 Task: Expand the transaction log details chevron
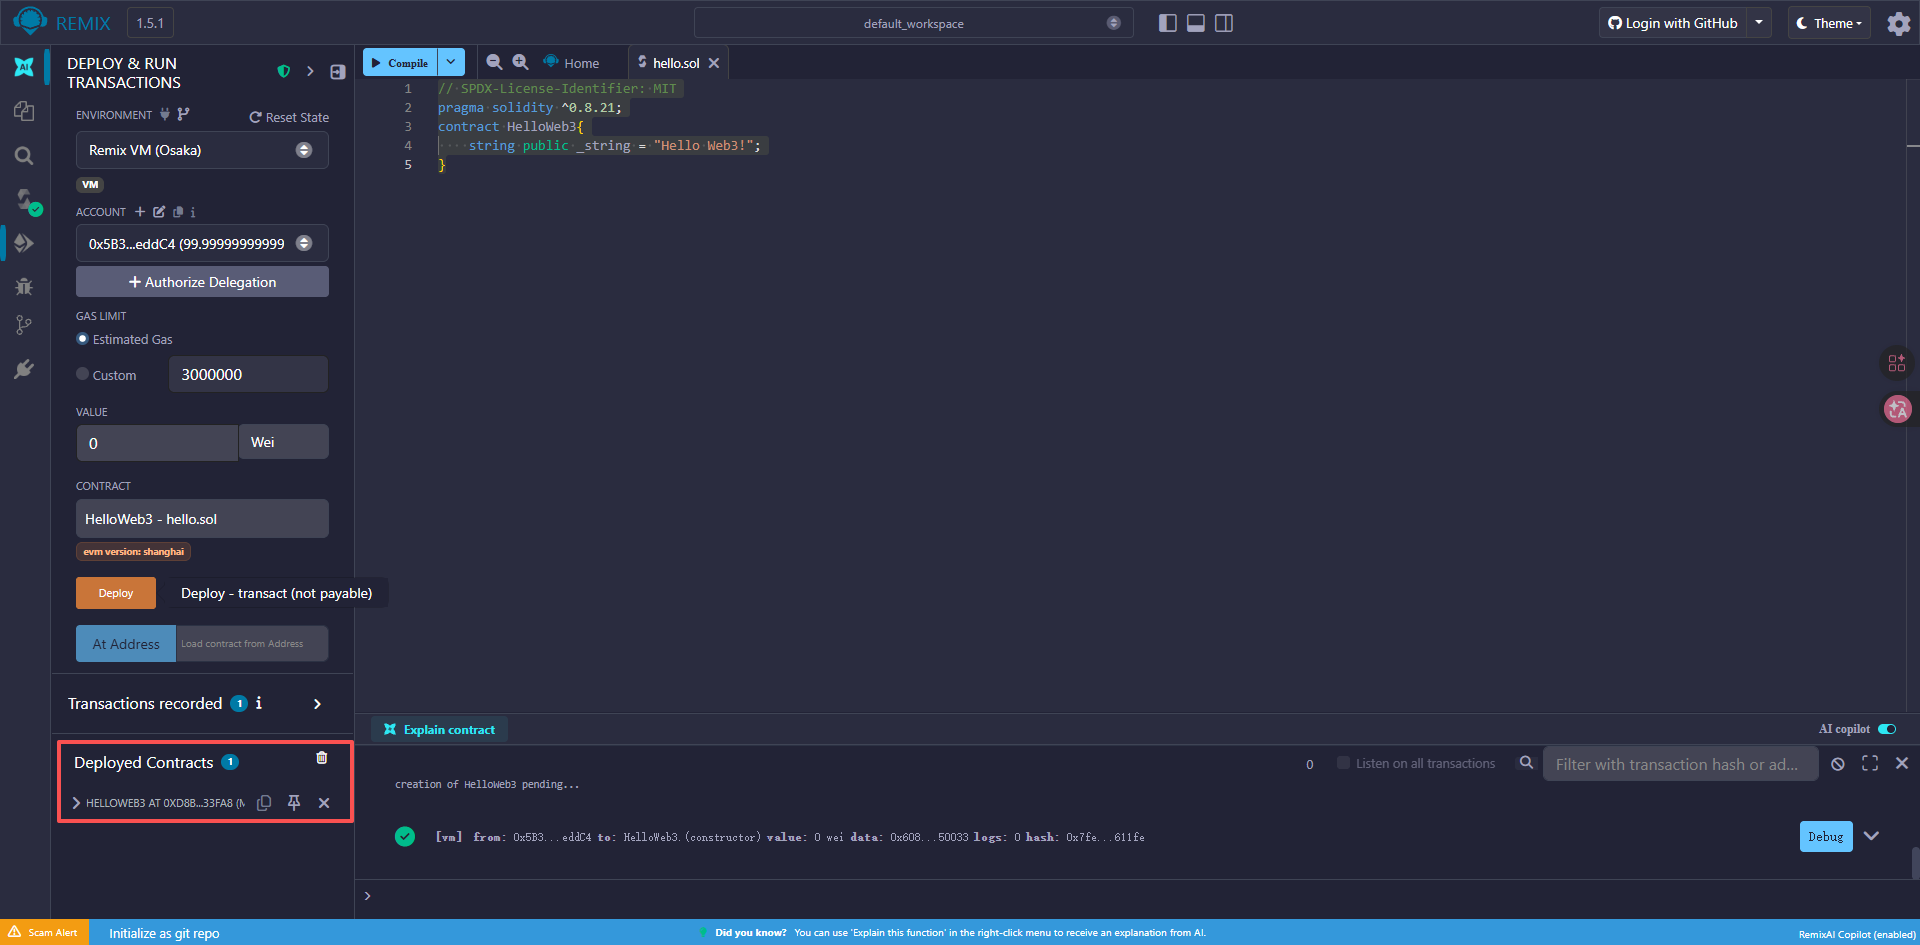(x=1872, y=836)
